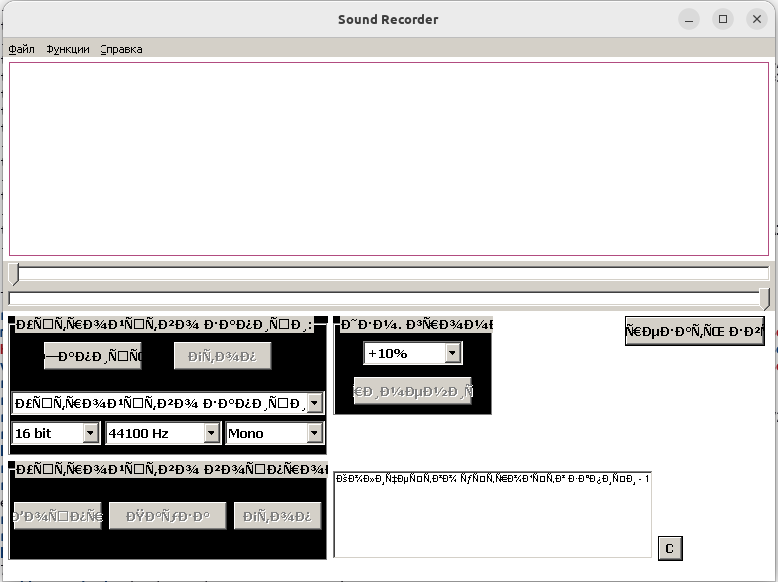Click the playback device group title label
Screen dimensions: 778x582
[171, 469]
